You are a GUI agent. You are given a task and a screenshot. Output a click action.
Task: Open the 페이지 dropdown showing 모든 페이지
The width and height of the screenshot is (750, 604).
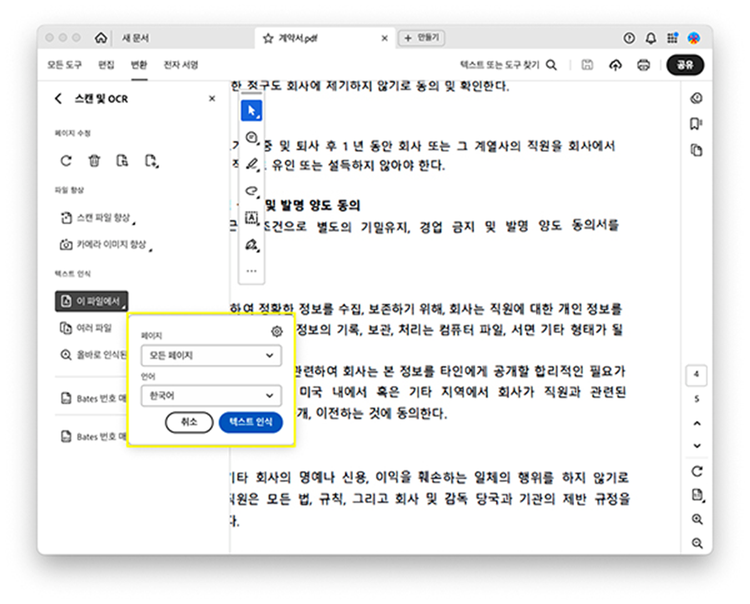[211, 355]
